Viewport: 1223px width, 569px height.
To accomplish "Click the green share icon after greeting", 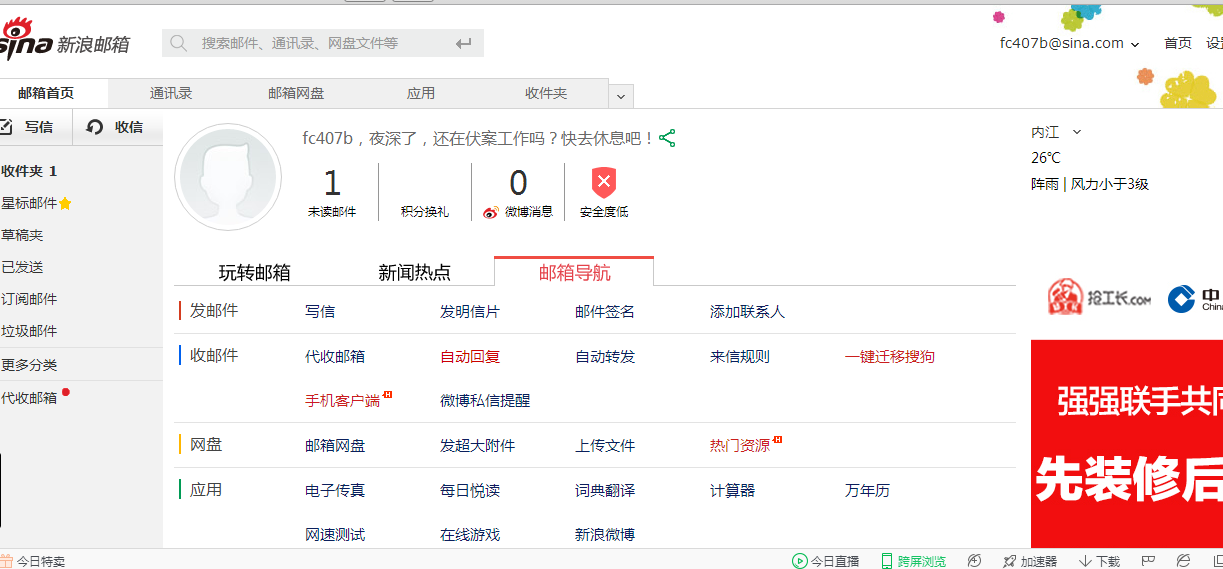I will pyautogui.click(x=667, y=138).
